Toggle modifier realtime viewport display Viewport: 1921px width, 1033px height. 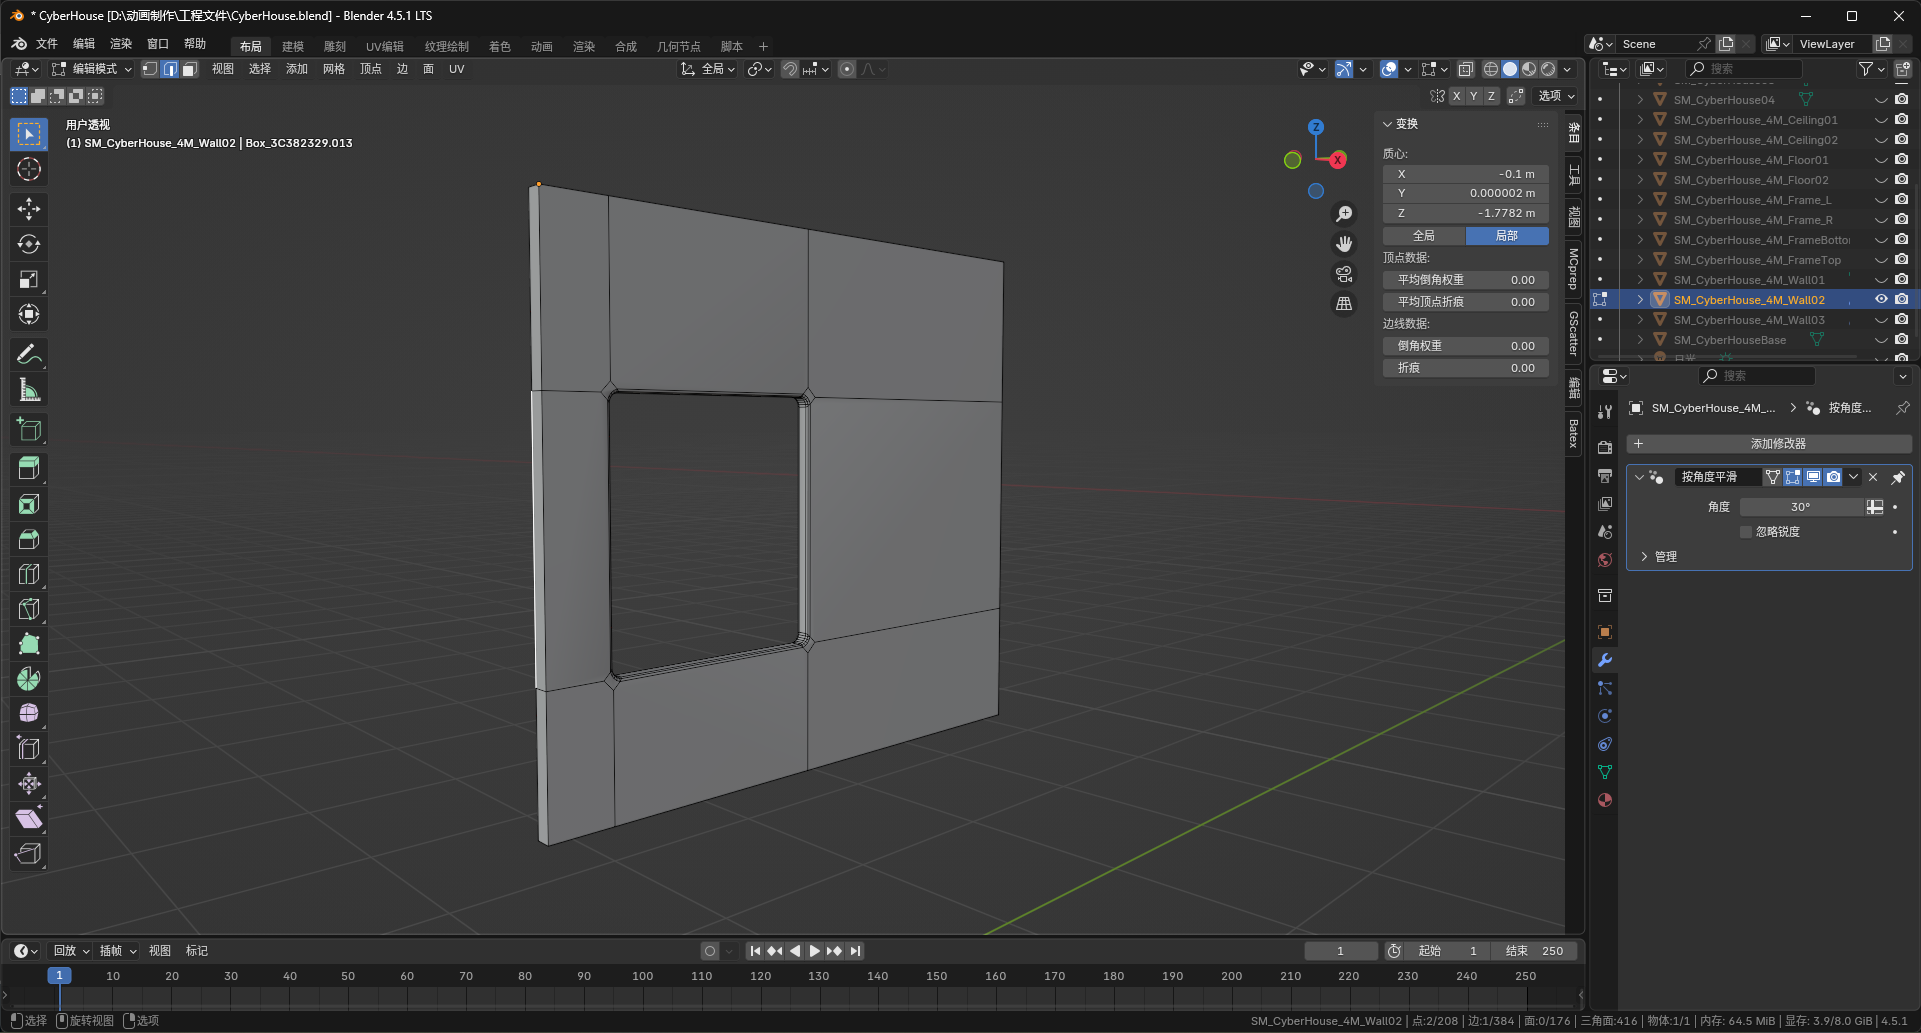point(1813,477)
